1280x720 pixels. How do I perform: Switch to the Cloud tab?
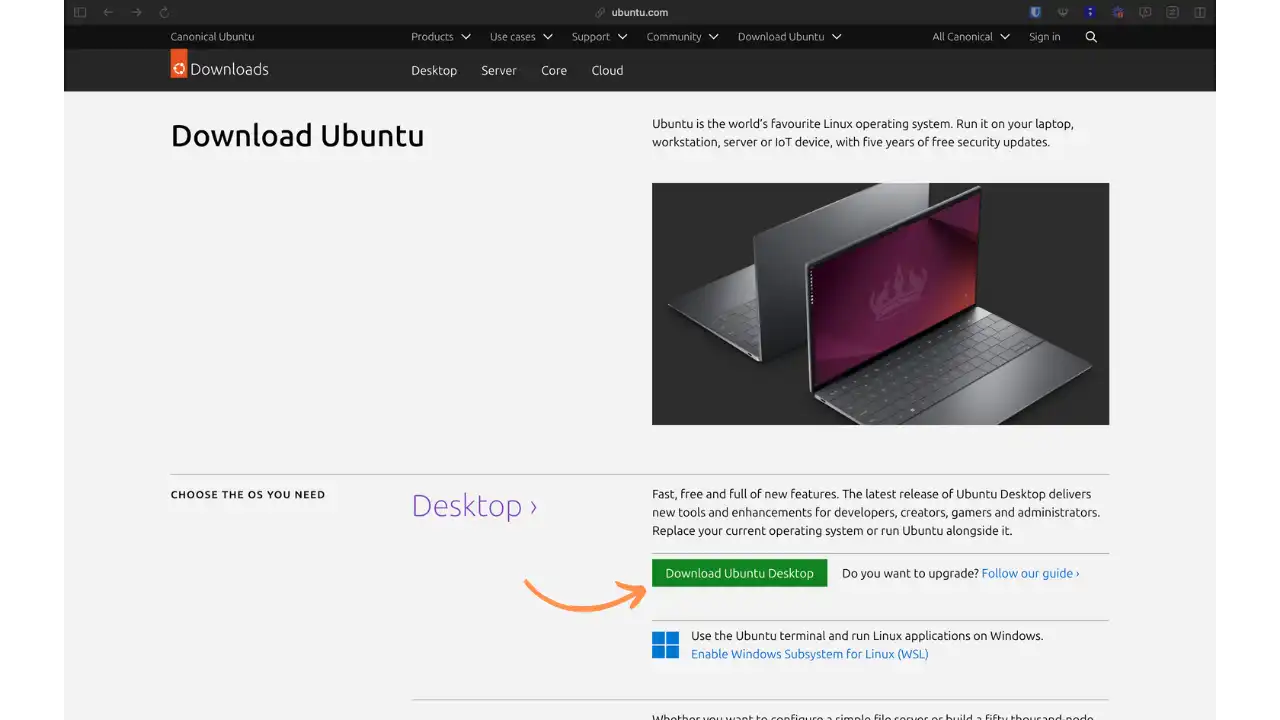click(x=607, y=70)
